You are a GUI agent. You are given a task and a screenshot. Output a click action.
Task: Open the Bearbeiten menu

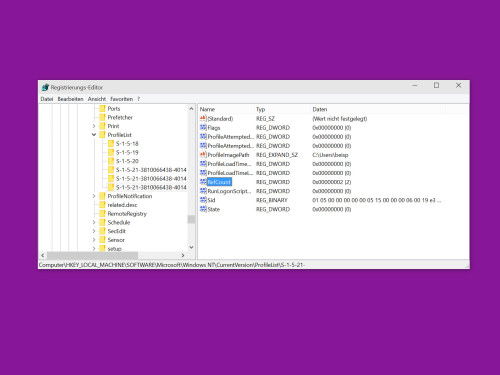click(70, 99)
